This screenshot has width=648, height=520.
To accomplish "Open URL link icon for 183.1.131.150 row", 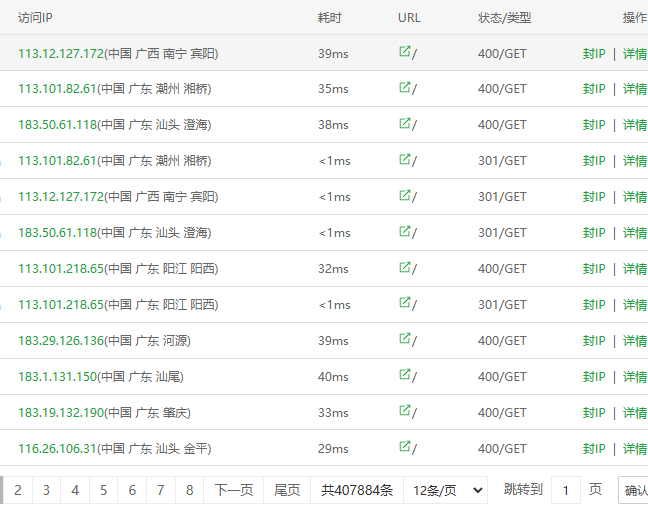I will (404, 376).
